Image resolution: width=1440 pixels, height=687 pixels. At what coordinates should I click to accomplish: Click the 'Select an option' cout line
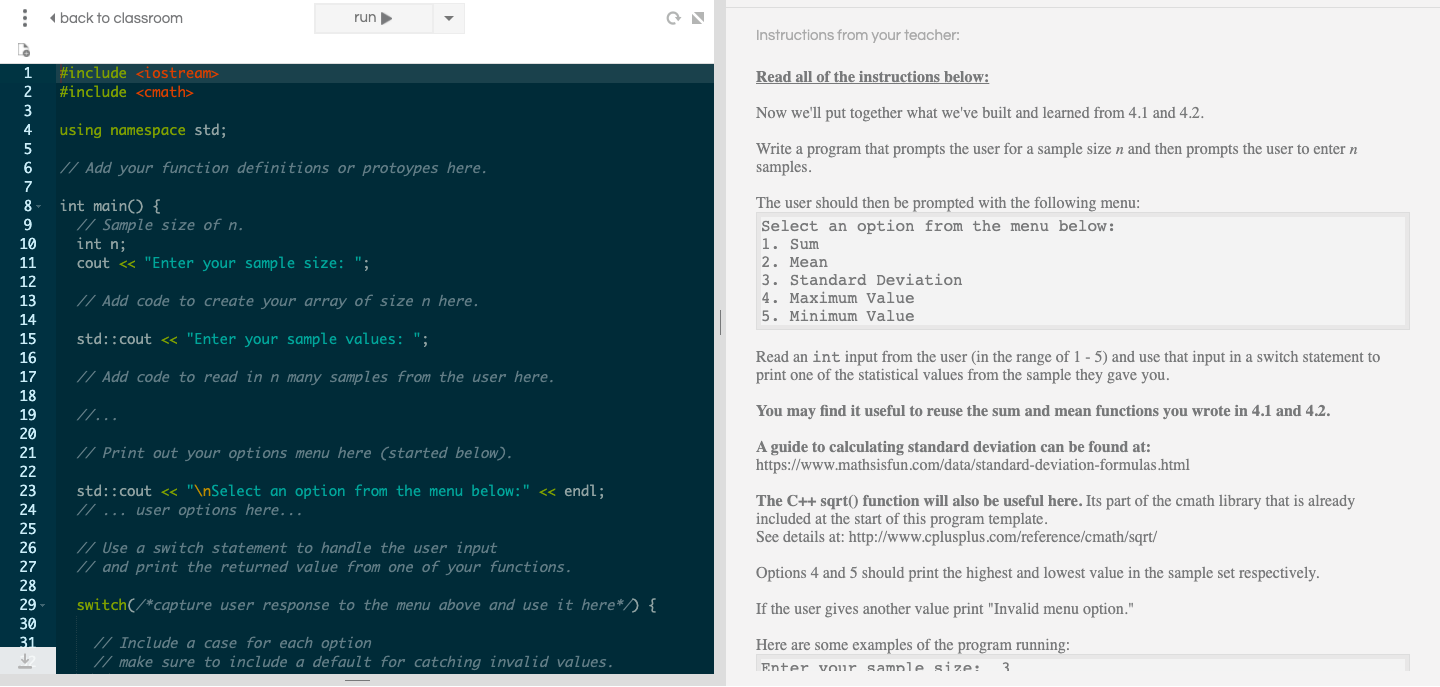[341, 491]
